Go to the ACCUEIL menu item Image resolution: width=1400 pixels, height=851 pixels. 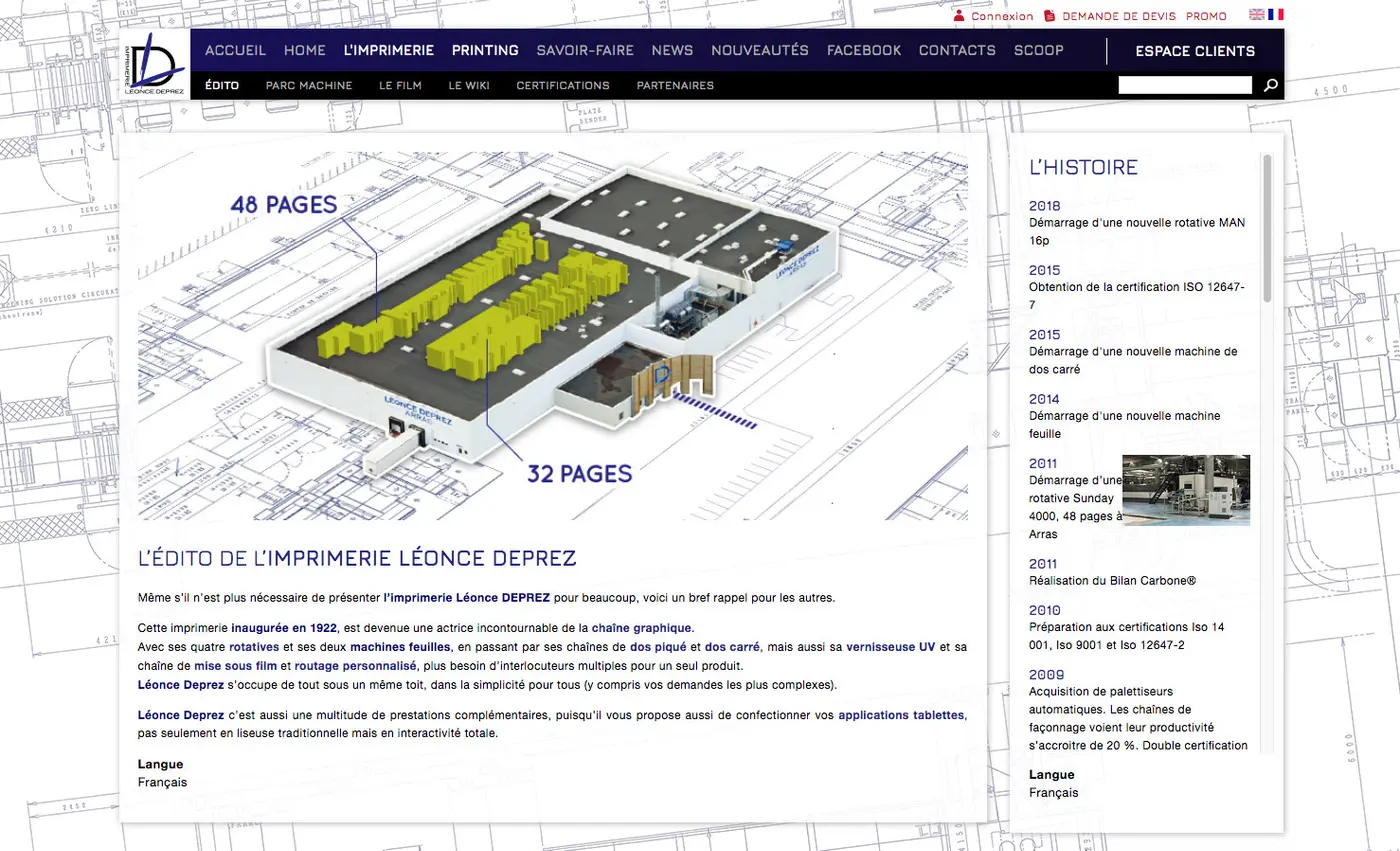click(235, 50)
